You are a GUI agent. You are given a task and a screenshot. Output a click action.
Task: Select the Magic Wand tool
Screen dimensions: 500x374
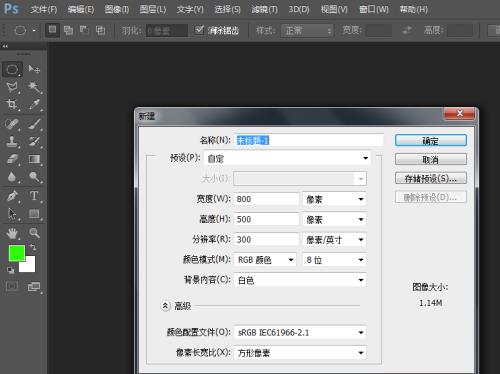[x=34, y=87]
